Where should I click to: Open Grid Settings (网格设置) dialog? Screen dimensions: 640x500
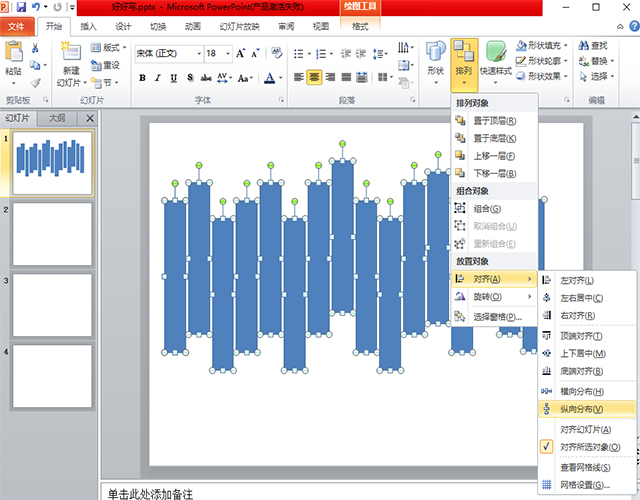(x=587, y=485)
